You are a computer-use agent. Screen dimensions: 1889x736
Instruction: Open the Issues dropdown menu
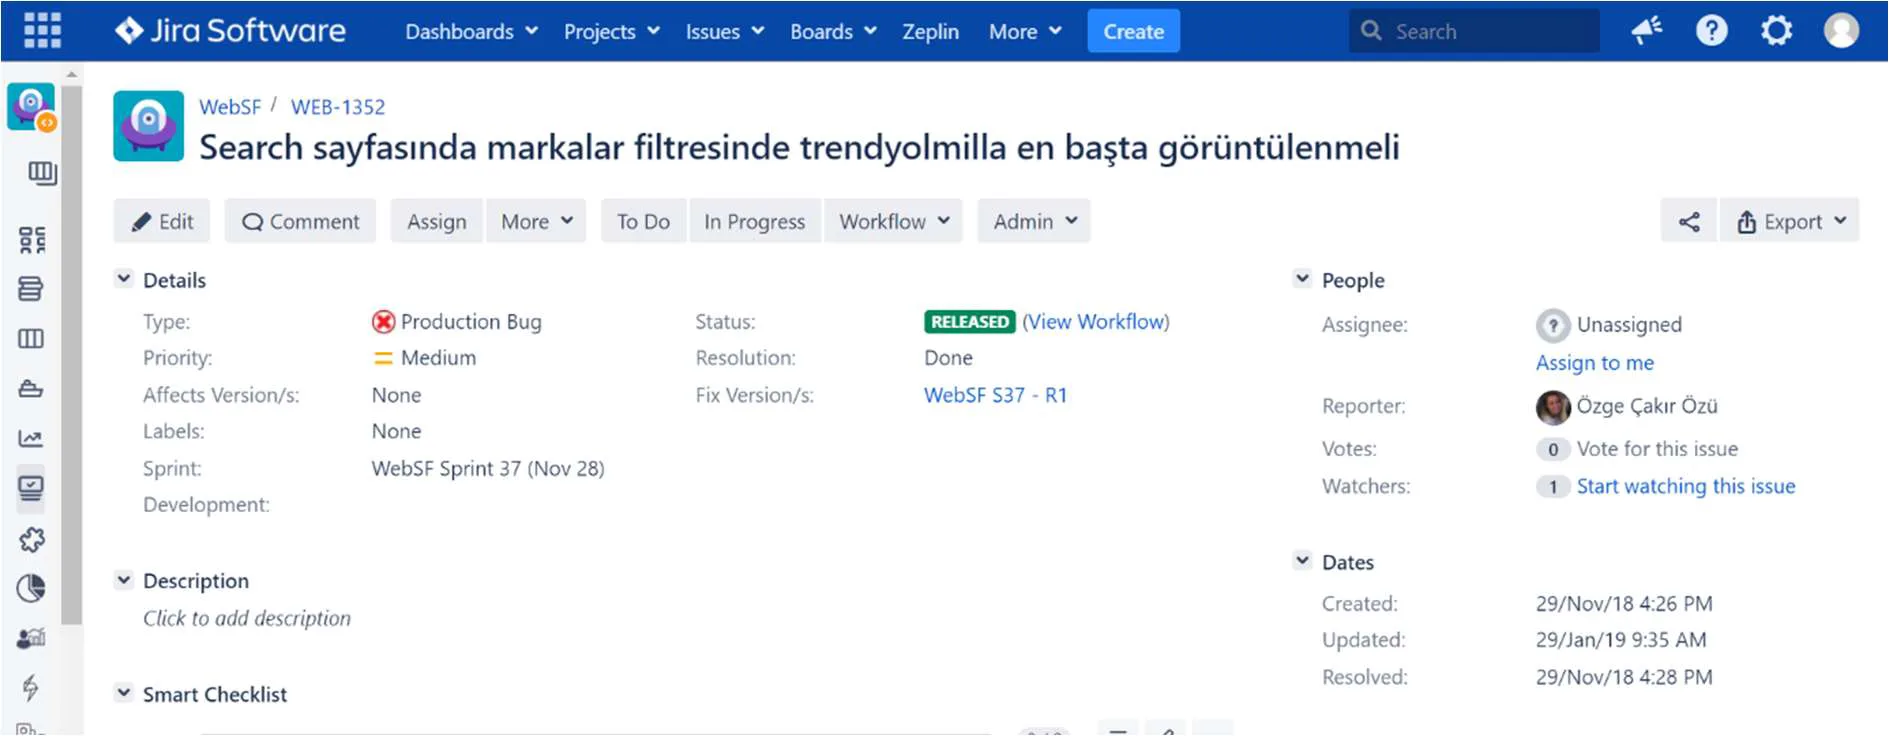[x=725, y=31]
